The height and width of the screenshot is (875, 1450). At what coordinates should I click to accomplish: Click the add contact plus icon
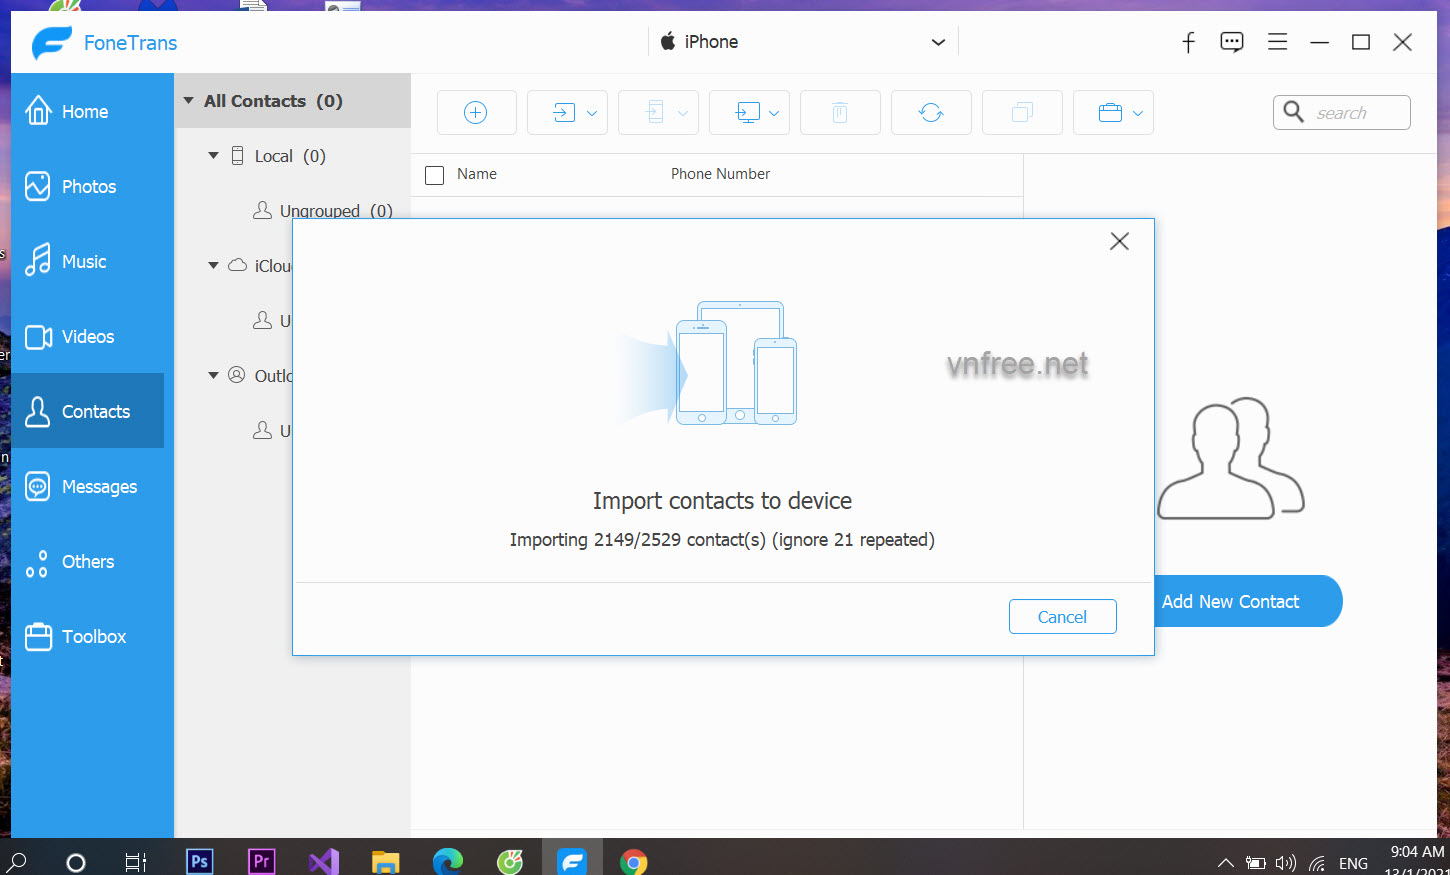tap(476, 113)
